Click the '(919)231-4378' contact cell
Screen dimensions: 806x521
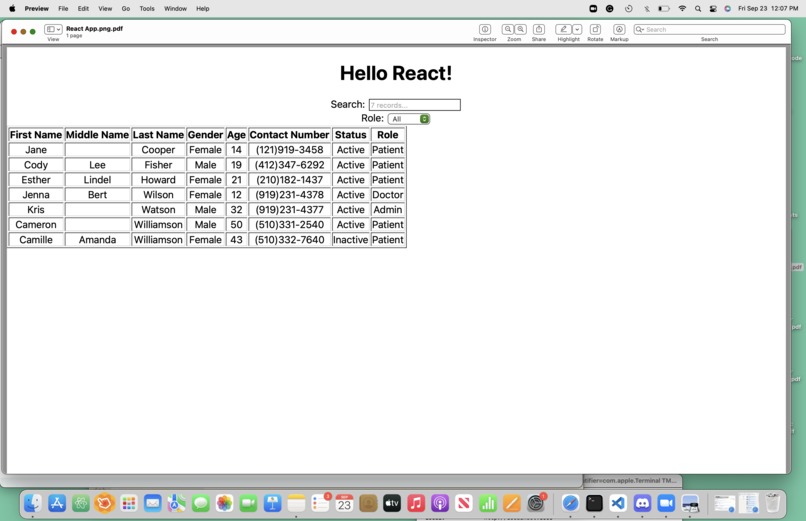289,195
